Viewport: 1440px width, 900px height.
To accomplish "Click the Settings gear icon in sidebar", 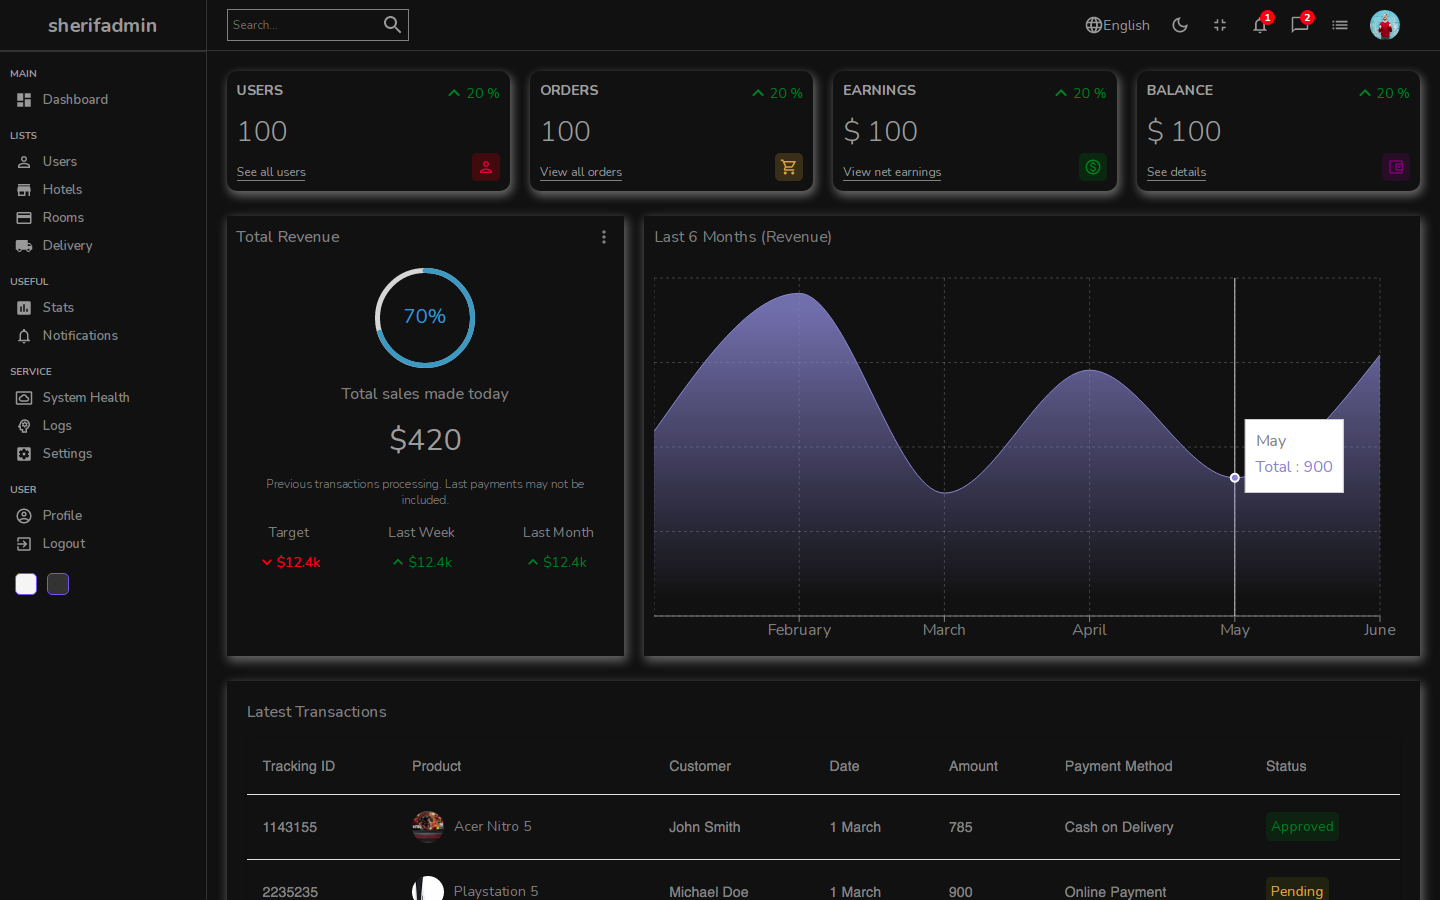I will click(24, 454).
